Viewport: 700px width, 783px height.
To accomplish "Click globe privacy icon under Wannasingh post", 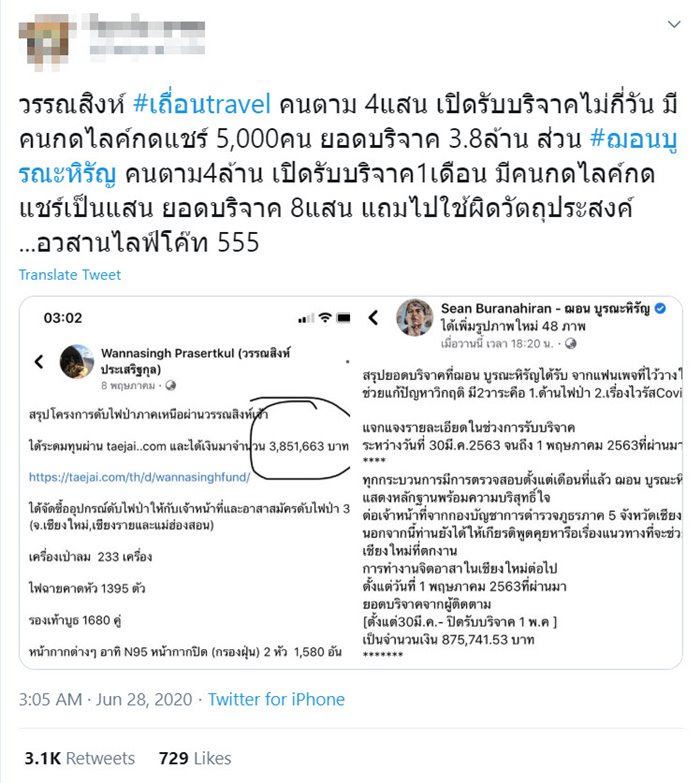I will coord(170,386).
